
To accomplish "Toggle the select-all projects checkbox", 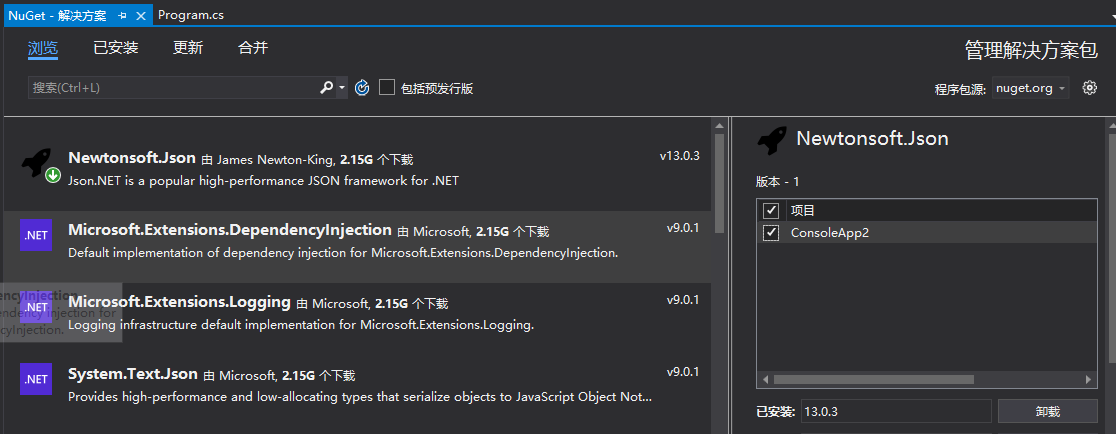I will [x=771, y=211].
